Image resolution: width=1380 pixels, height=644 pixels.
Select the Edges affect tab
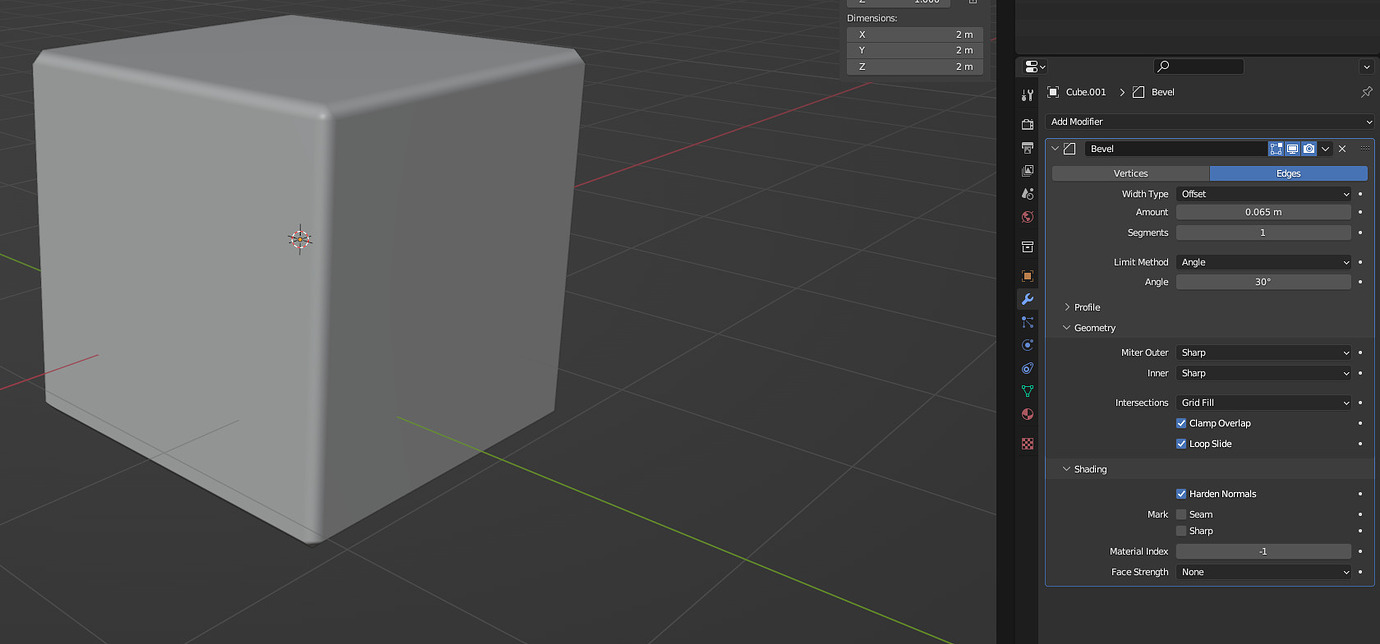1288,173
